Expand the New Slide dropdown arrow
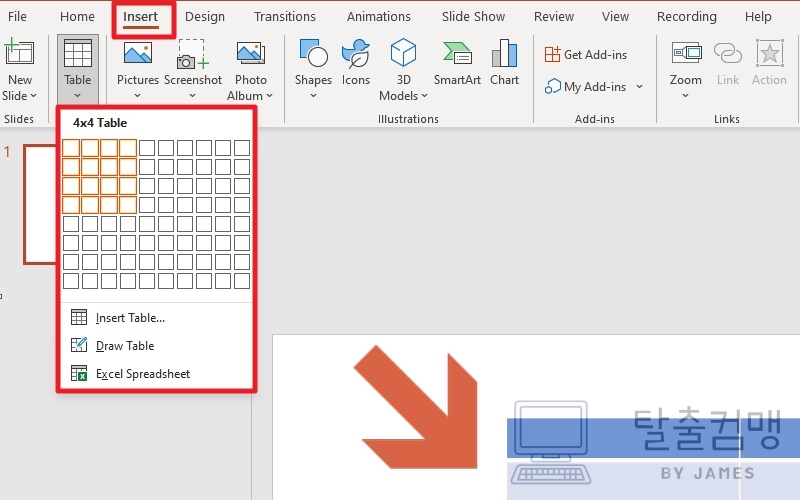Image resolution: width=800 pixels, height=500 pixels. [34, 95]
